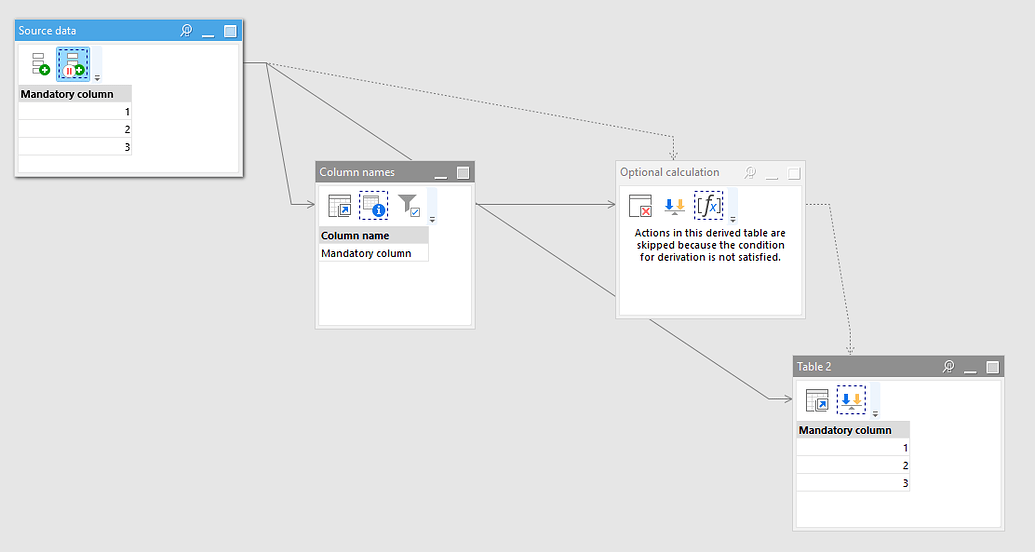This screenshot has width=1035, height=552.
Task: Select cell with value 2 in Source data
Action: [x=75, y=129]
